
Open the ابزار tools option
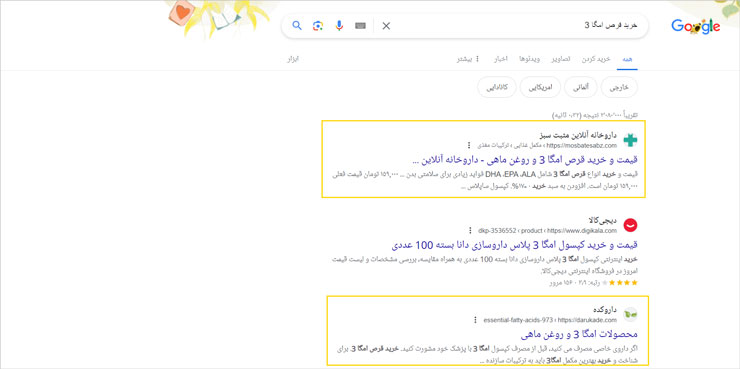(x=293, y=59)
